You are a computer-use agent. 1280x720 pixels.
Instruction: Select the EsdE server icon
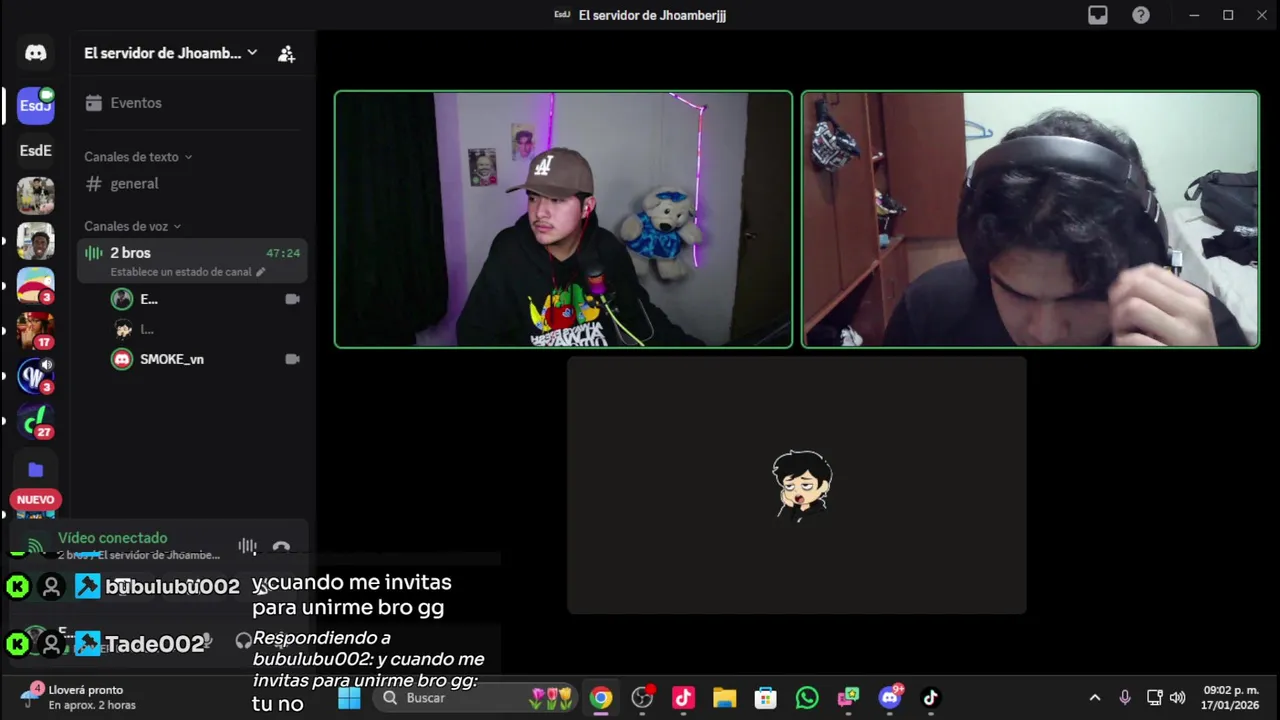36,150
